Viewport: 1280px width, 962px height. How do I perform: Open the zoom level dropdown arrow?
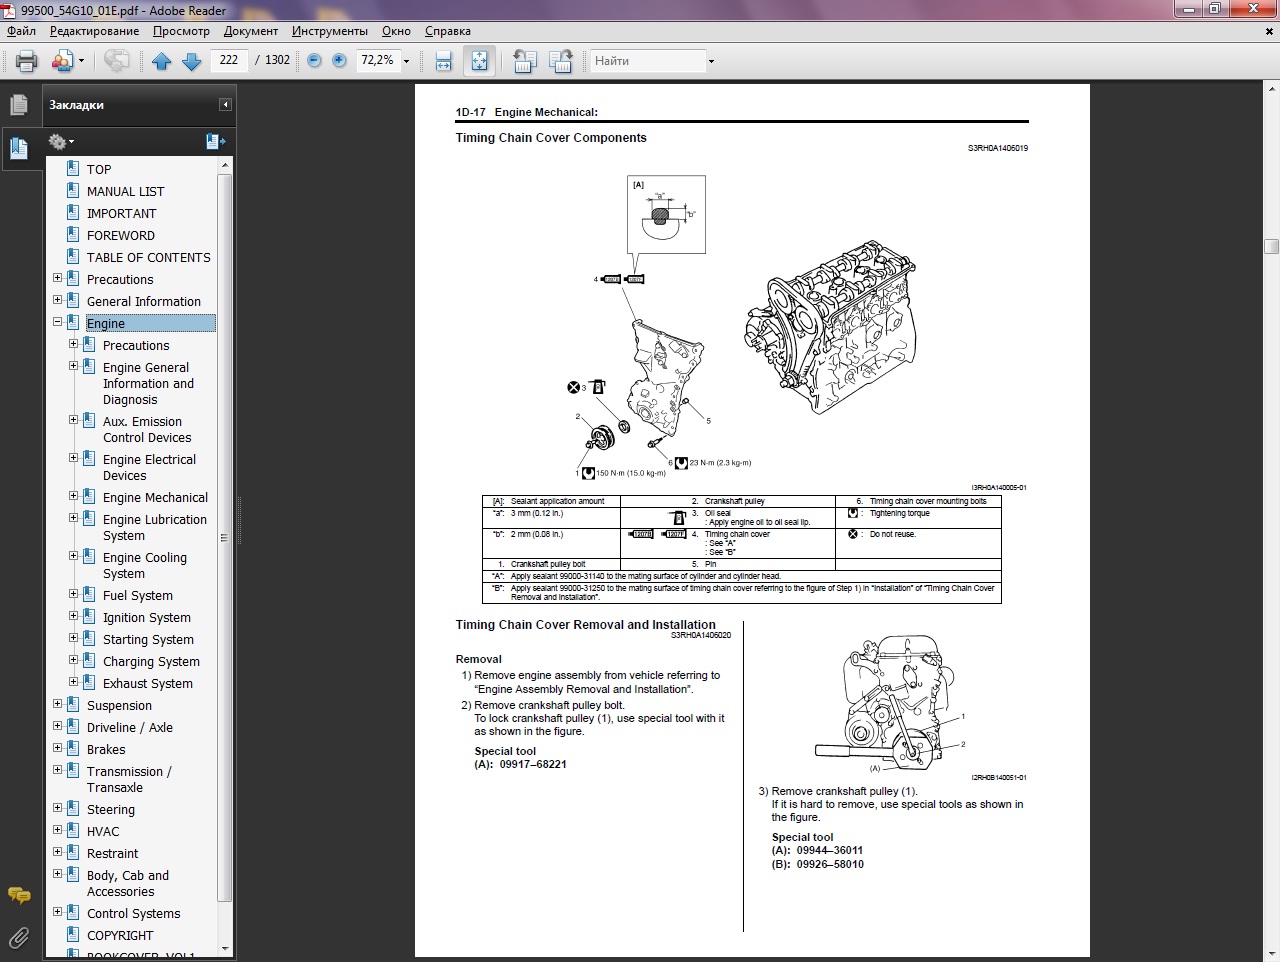coord(406,61)
